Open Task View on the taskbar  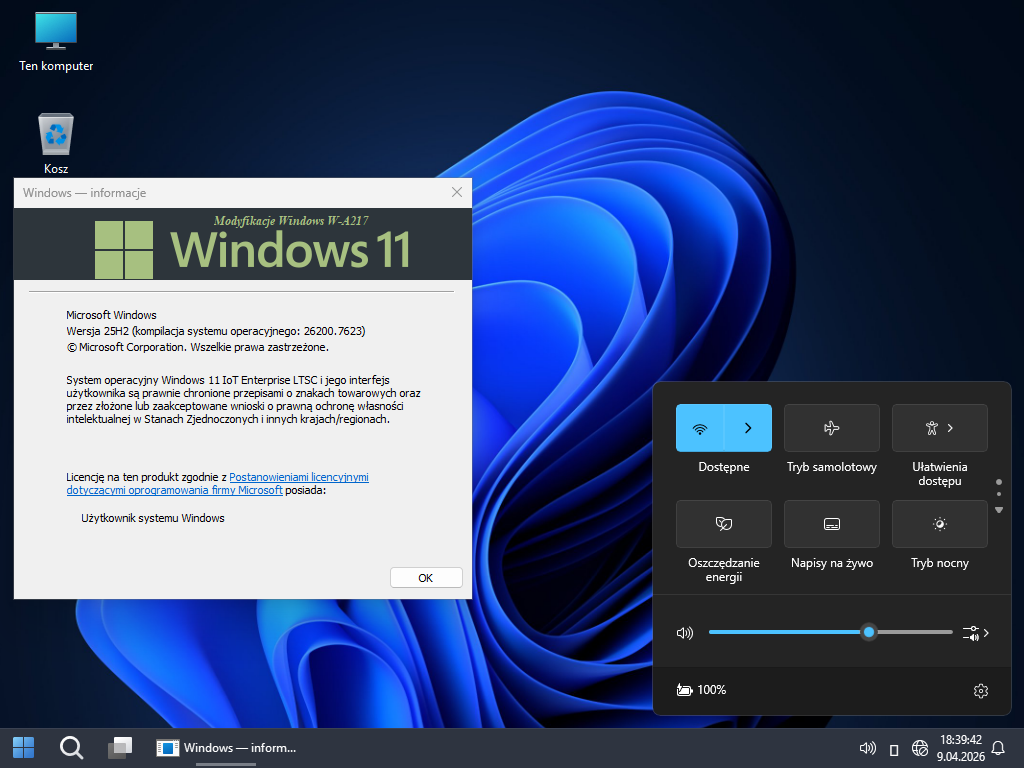pos(120,747)
